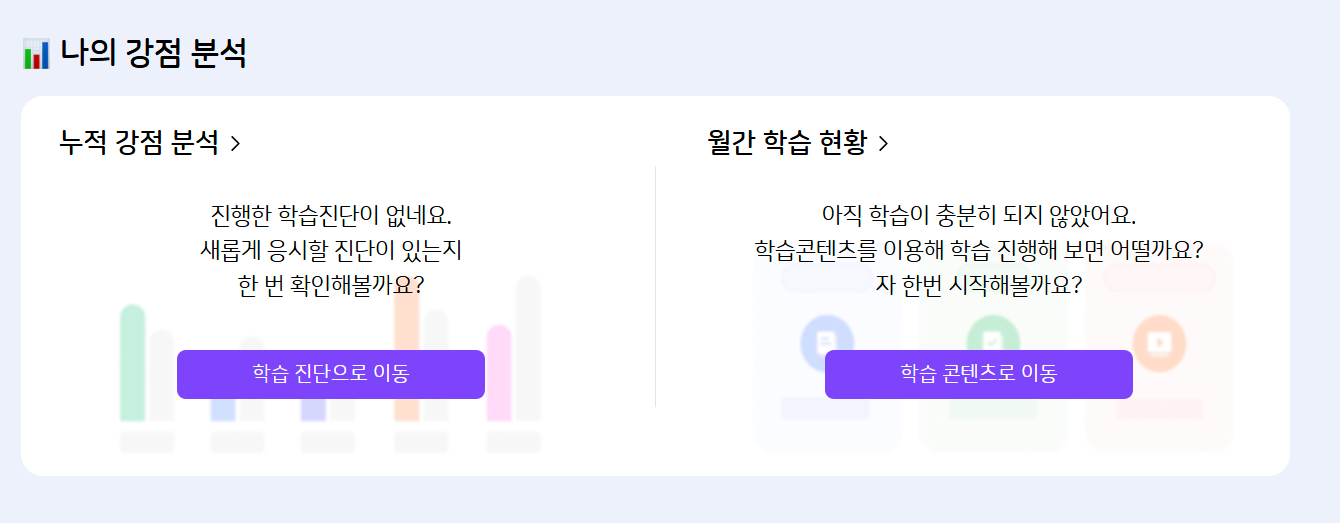
Task: Click the short blue bar in chart
Action: coord(223,410)
